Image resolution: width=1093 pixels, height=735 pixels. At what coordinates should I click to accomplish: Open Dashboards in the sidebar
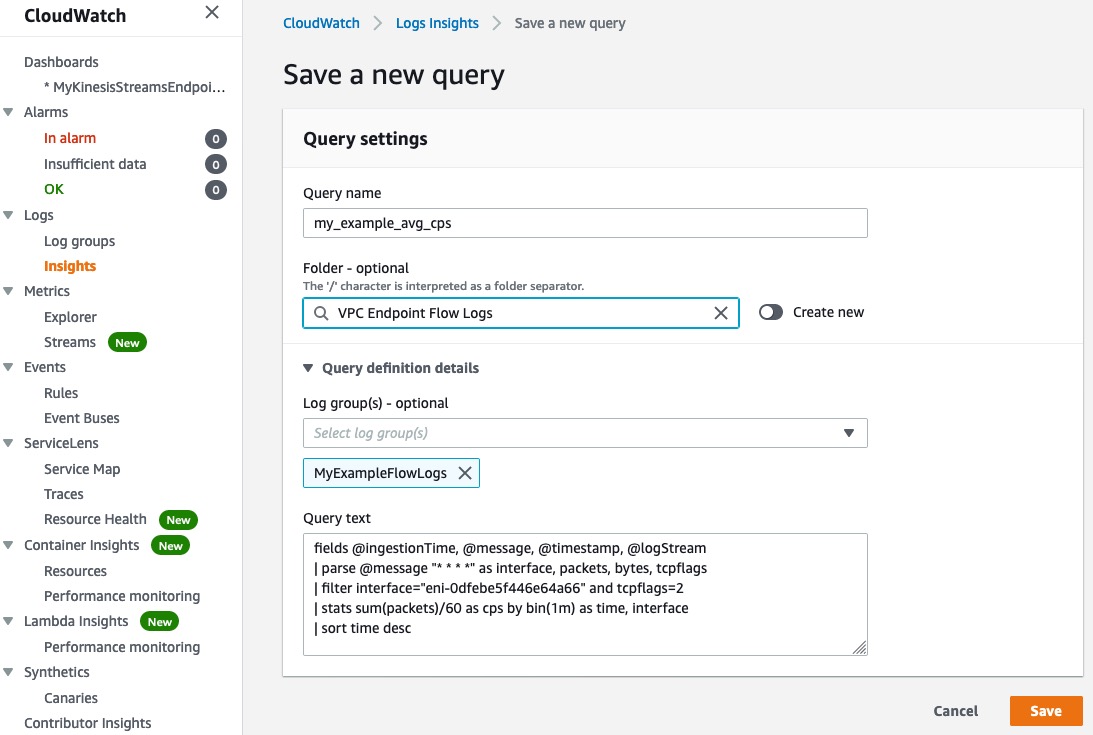(x=61, y=62)
